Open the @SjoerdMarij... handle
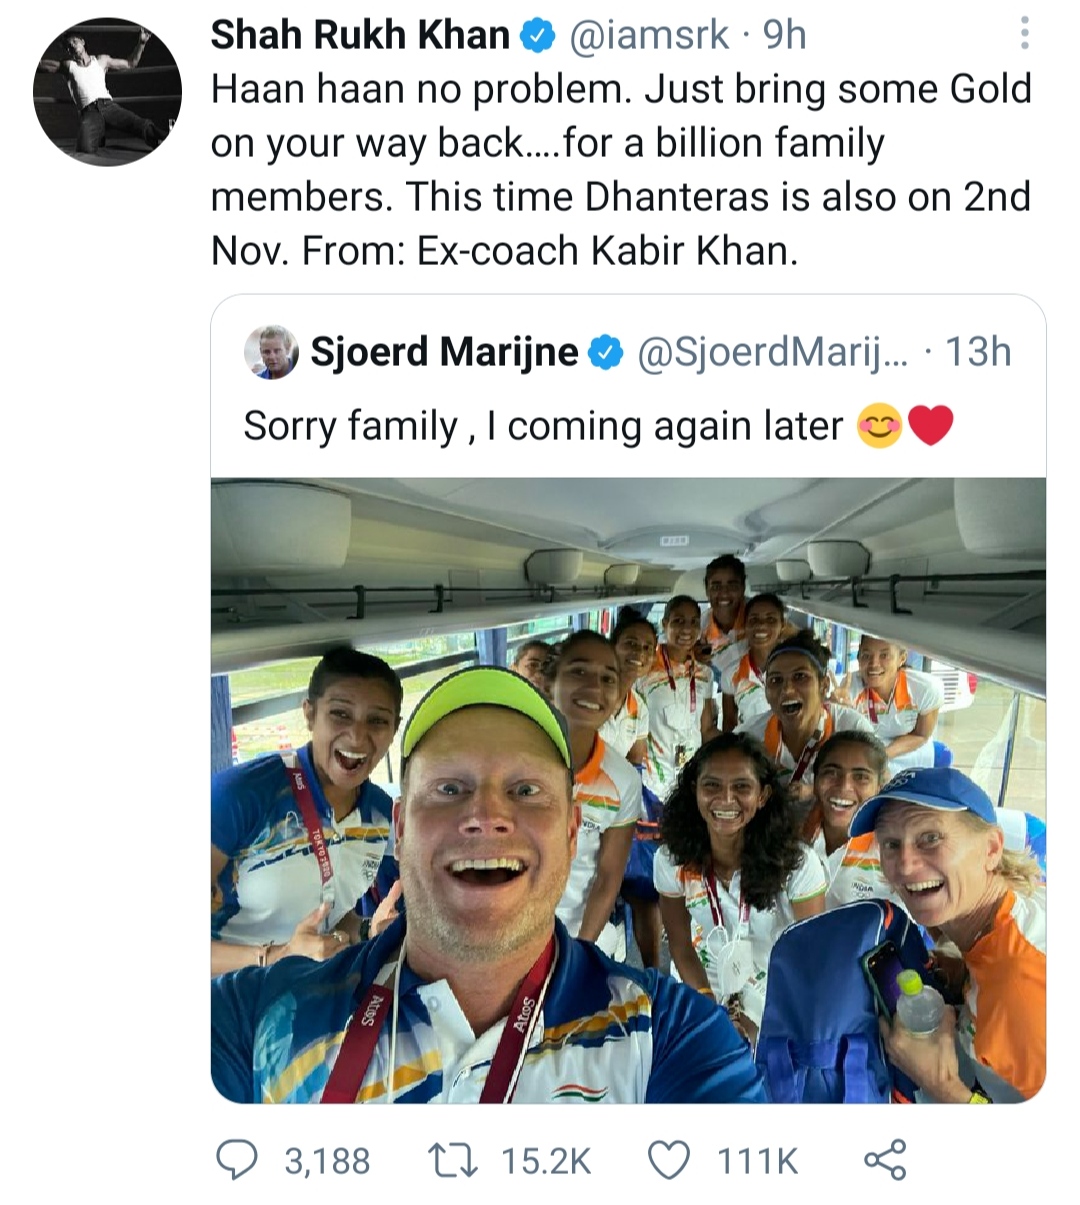 [772, 352]
